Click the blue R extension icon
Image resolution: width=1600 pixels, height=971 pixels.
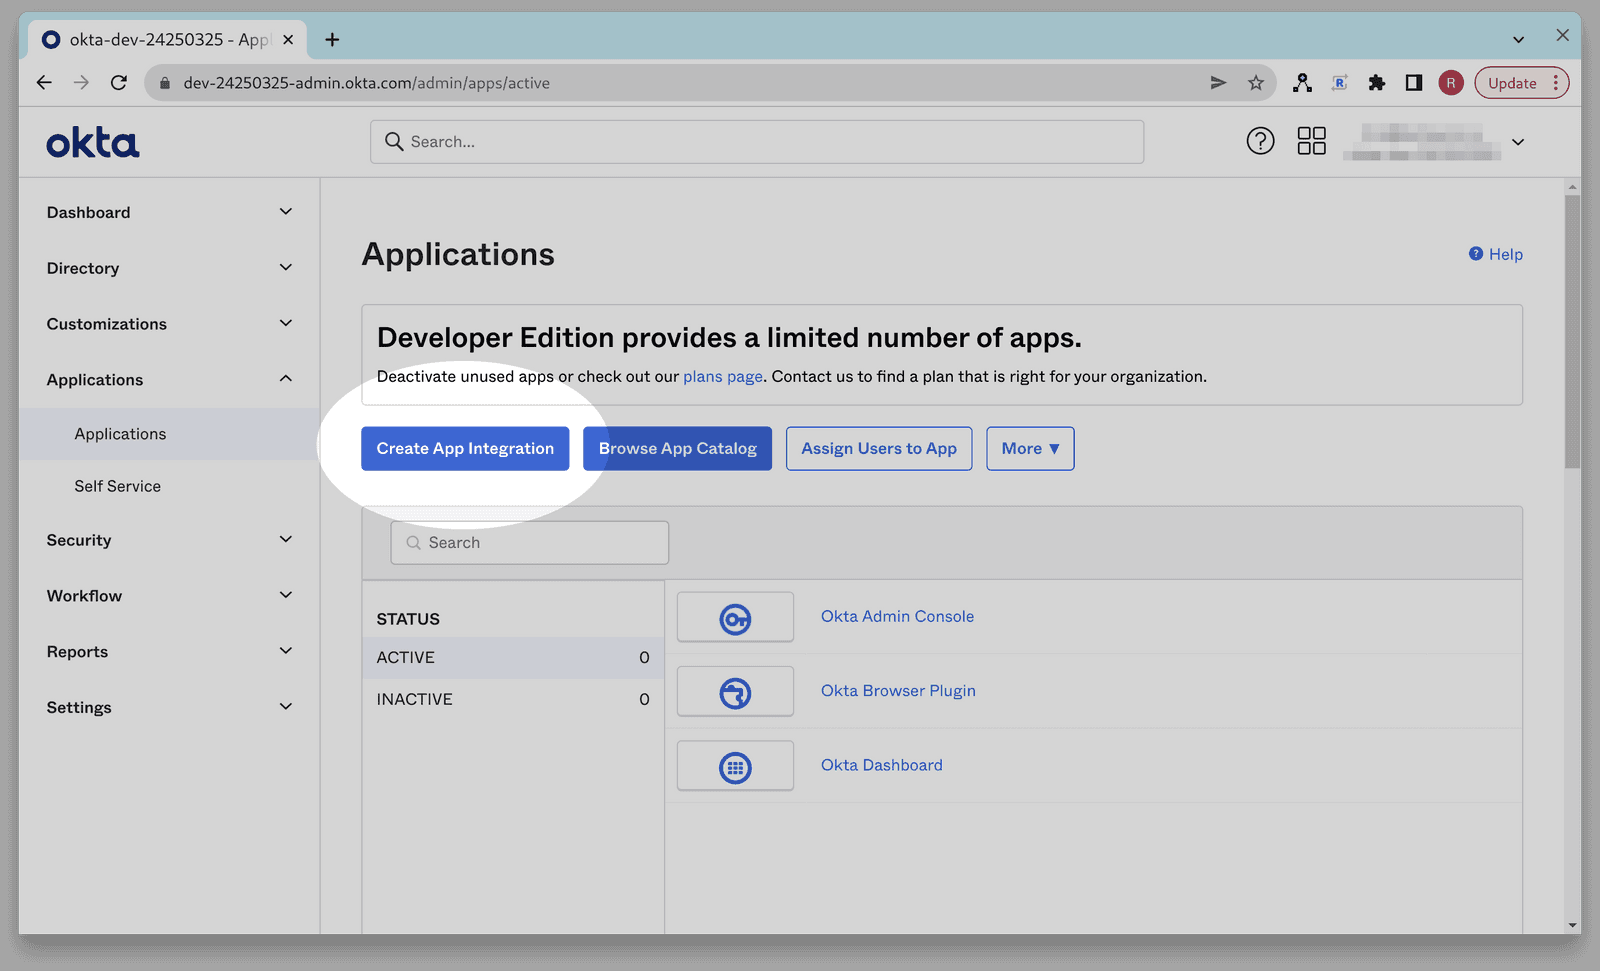point(1340,83)
